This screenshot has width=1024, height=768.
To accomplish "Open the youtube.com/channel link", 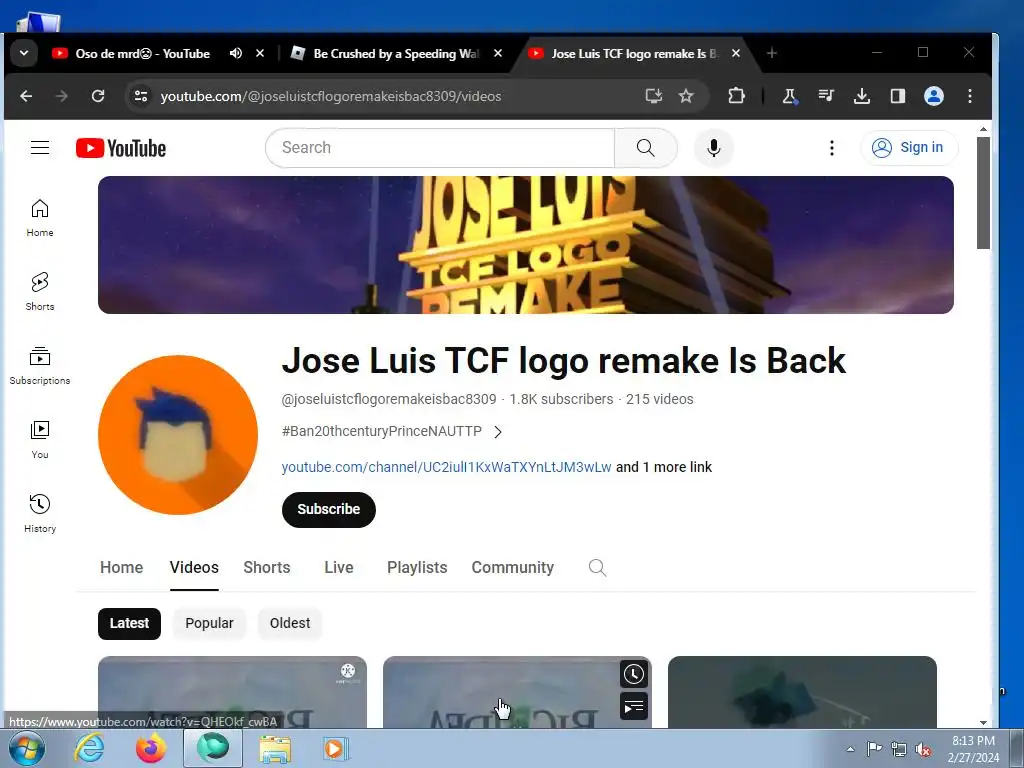I will click(x=446, y=467).
